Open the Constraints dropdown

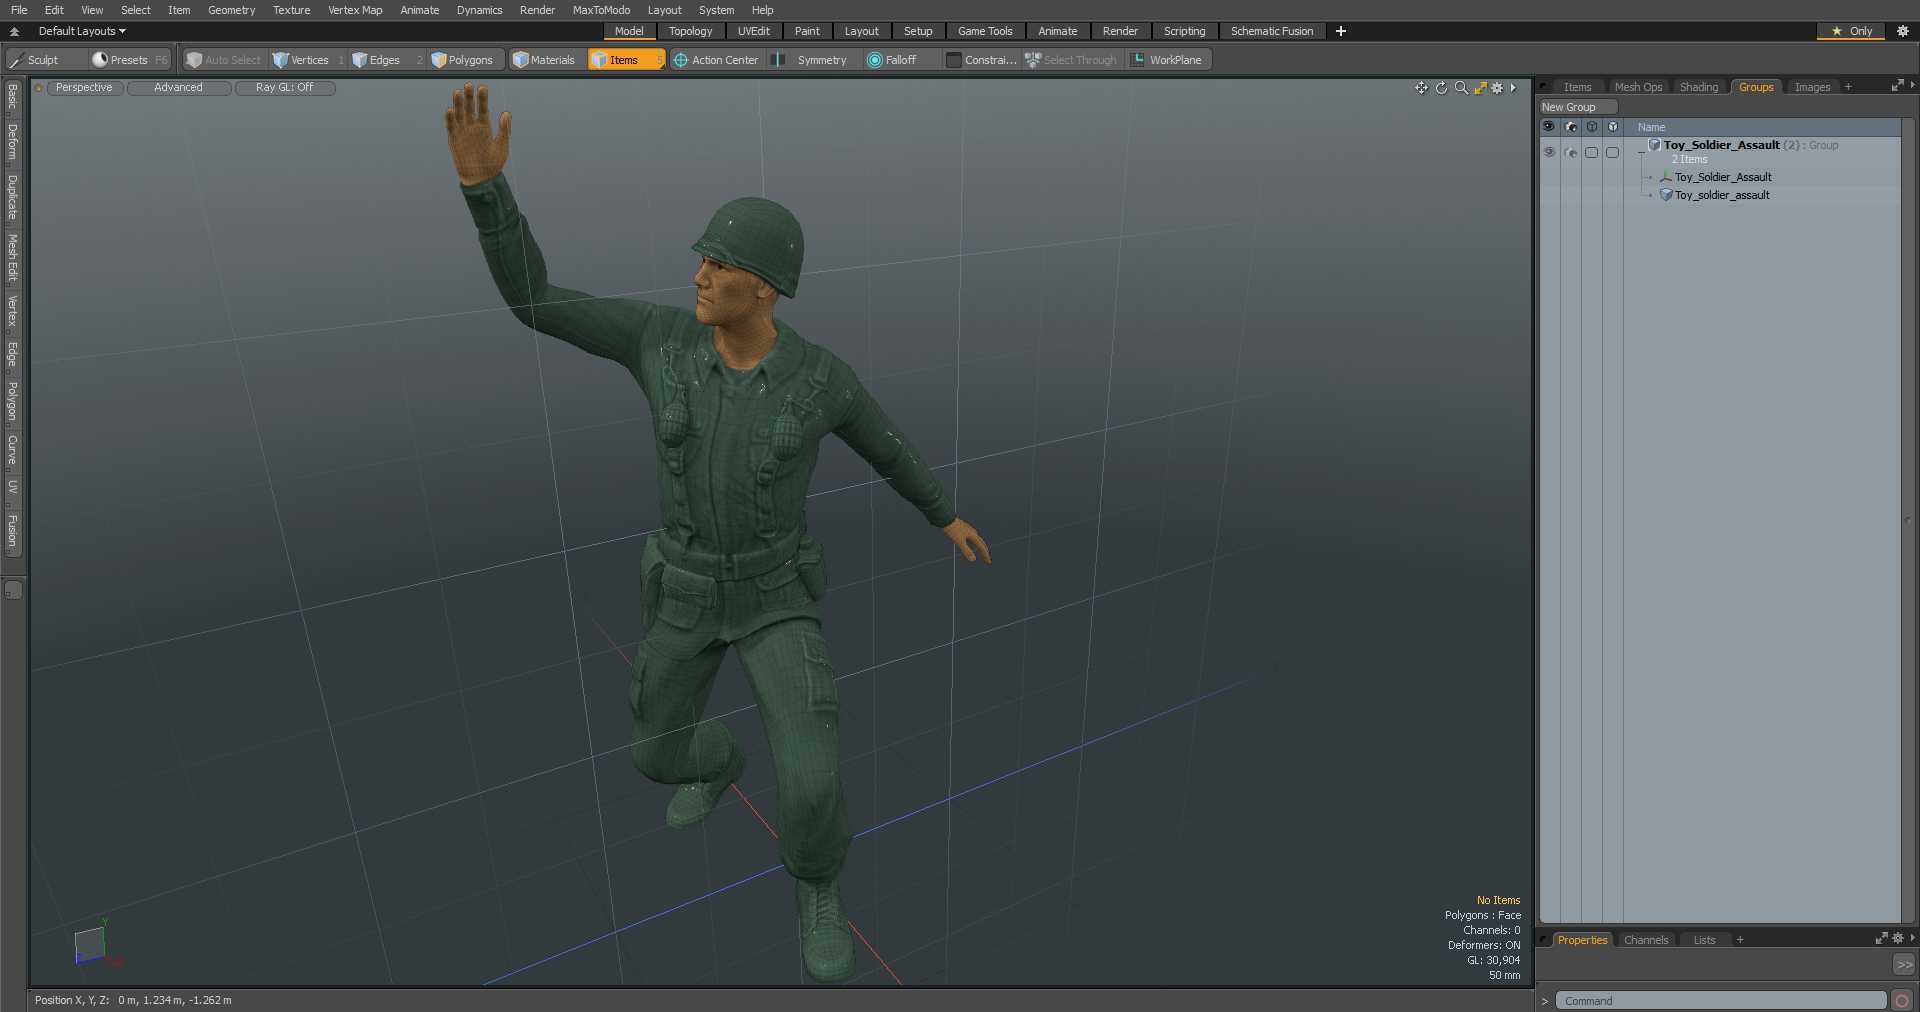981,60
